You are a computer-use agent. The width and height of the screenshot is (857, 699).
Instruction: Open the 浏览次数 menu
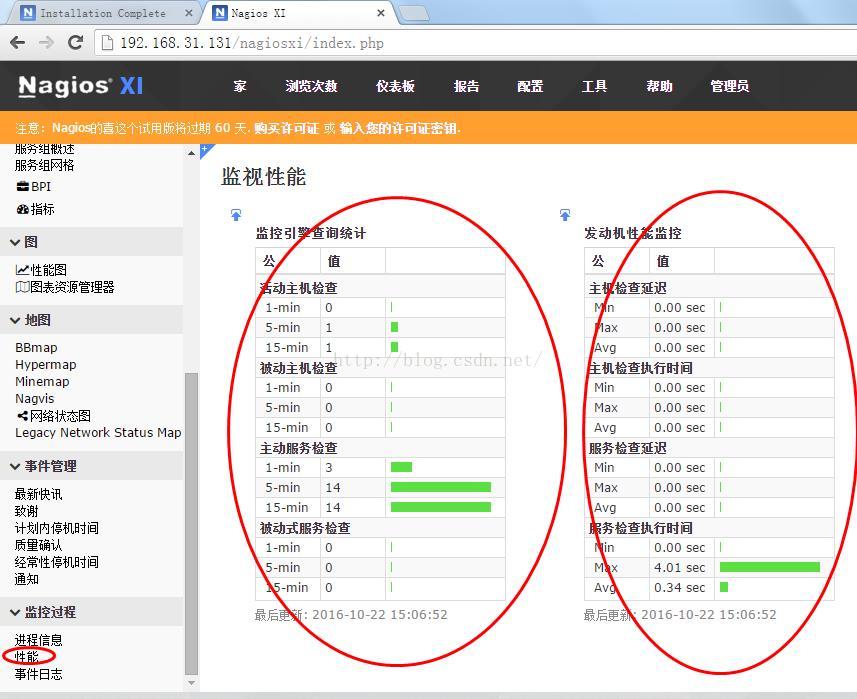(x=311, y=86)
